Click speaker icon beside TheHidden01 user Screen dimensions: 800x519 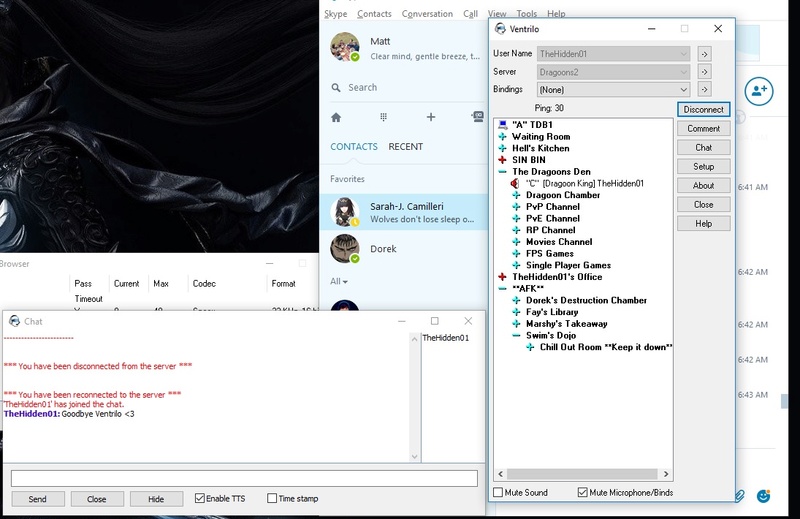pos(515,183)
